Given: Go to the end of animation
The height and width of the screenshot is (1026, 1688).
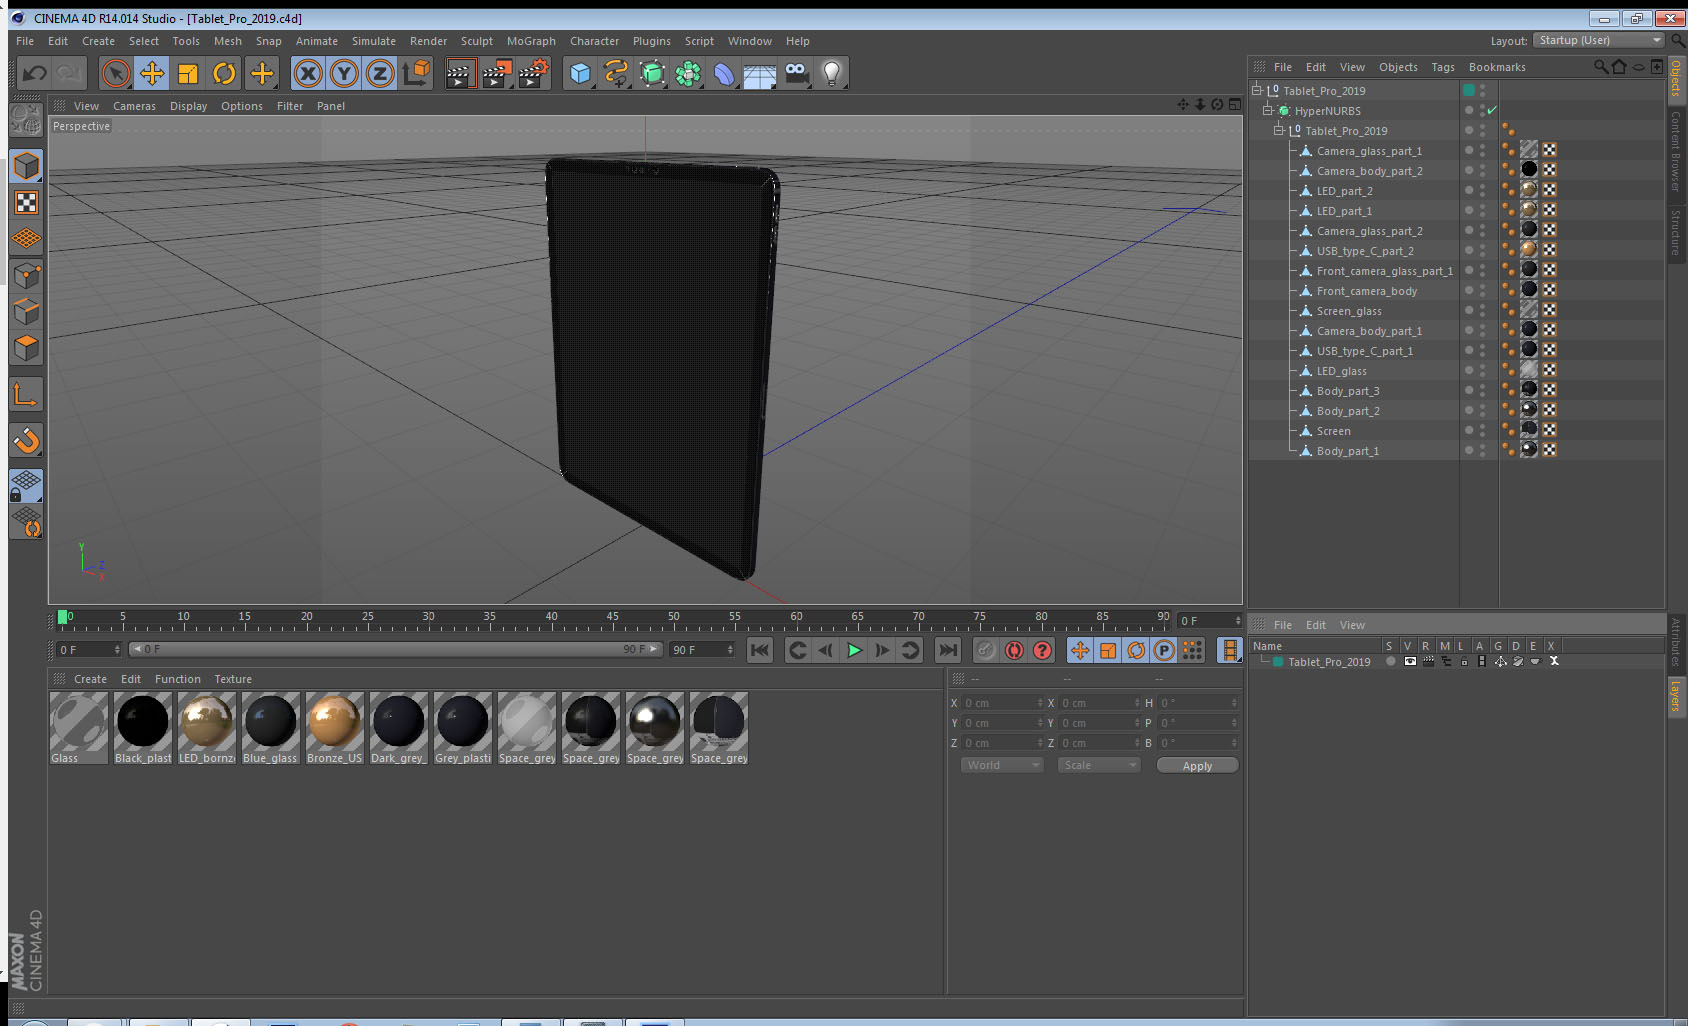Looking at the screenshot, I should (x=948, y=650).
